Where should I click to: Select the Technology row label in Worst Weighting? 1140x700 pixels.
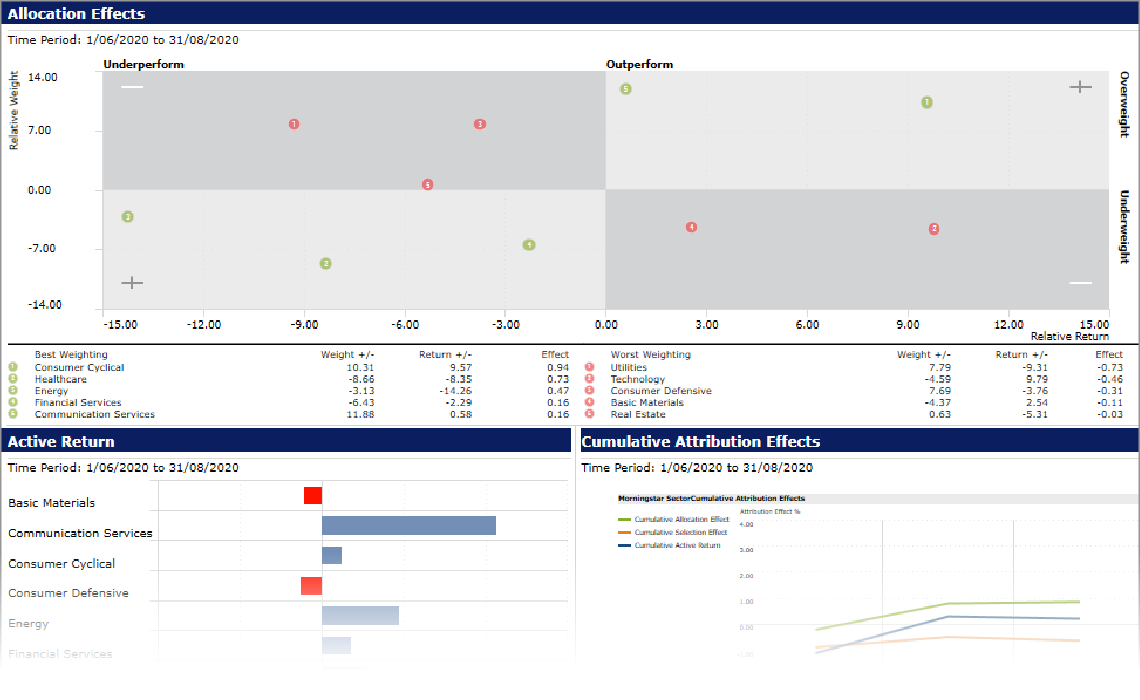(637, 380)
